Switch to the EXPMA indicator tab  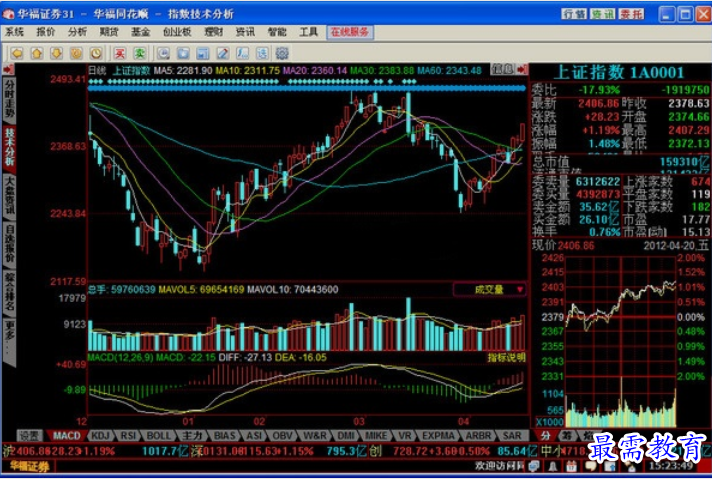pos(438,435)
